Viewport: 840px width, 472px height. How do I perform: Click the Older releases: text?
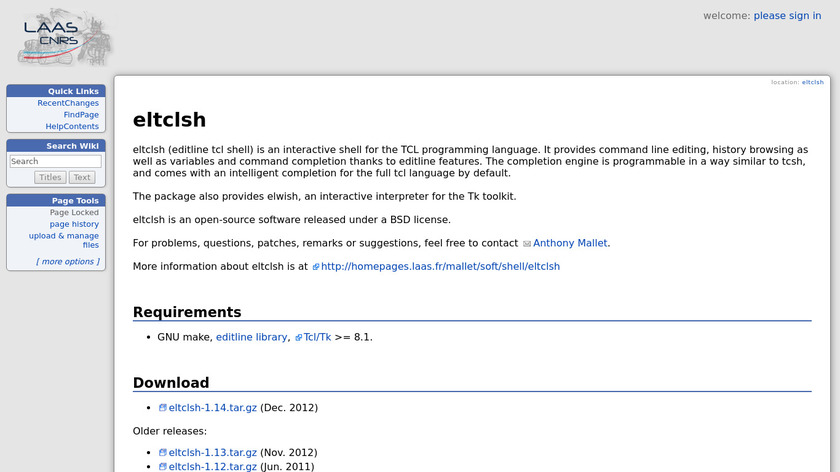tap(170, 431)
